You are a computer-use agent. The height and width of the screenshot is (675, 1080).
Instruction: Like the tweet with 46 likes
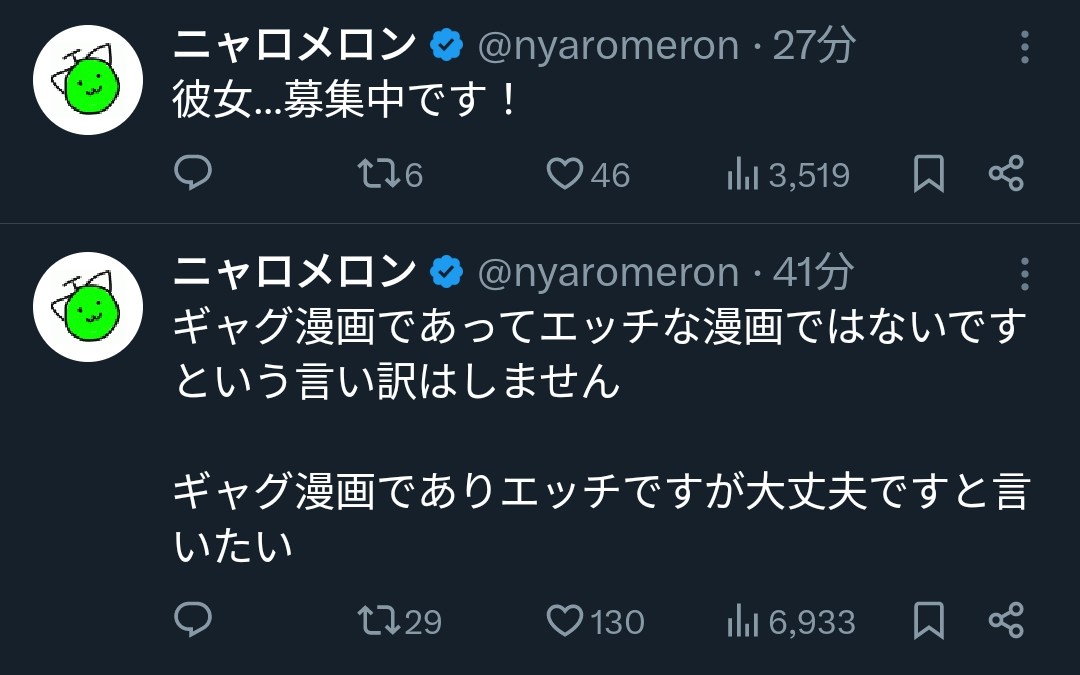tap(565, 174)
